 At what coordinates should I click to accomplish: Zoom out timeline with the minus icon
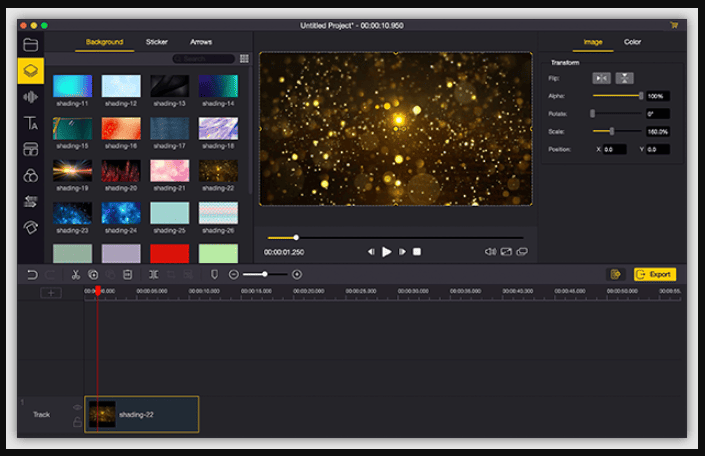click(233, 274)
